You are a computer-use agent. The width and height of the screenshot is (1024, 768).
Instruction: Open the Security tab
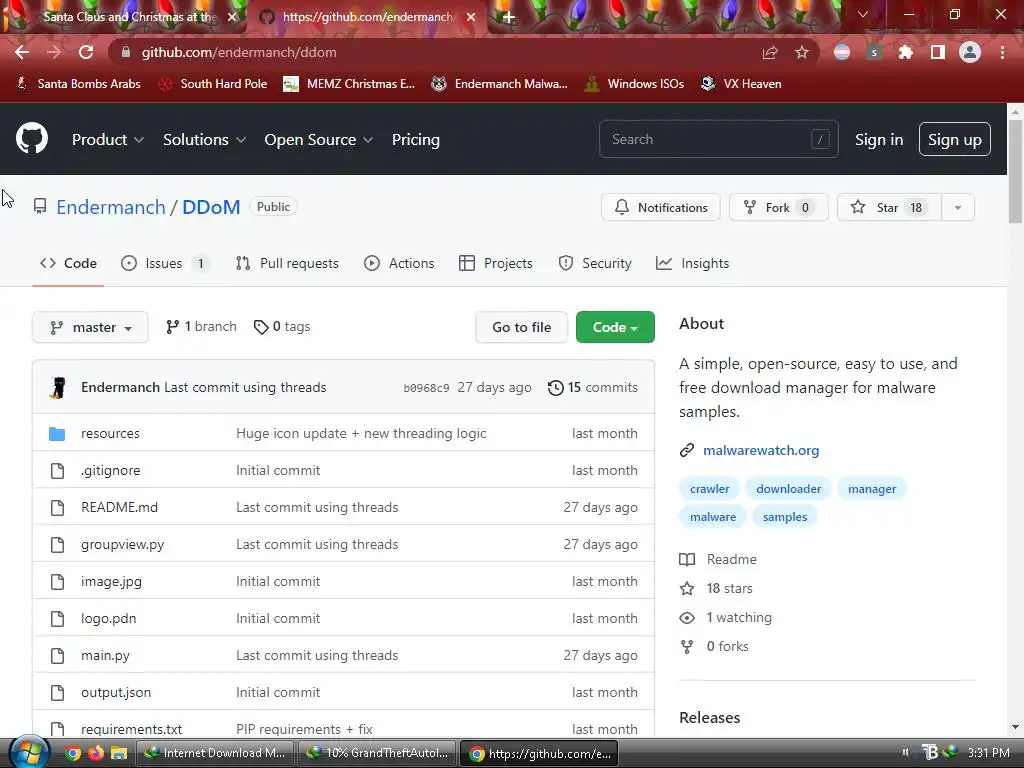[x=595, y=263]
